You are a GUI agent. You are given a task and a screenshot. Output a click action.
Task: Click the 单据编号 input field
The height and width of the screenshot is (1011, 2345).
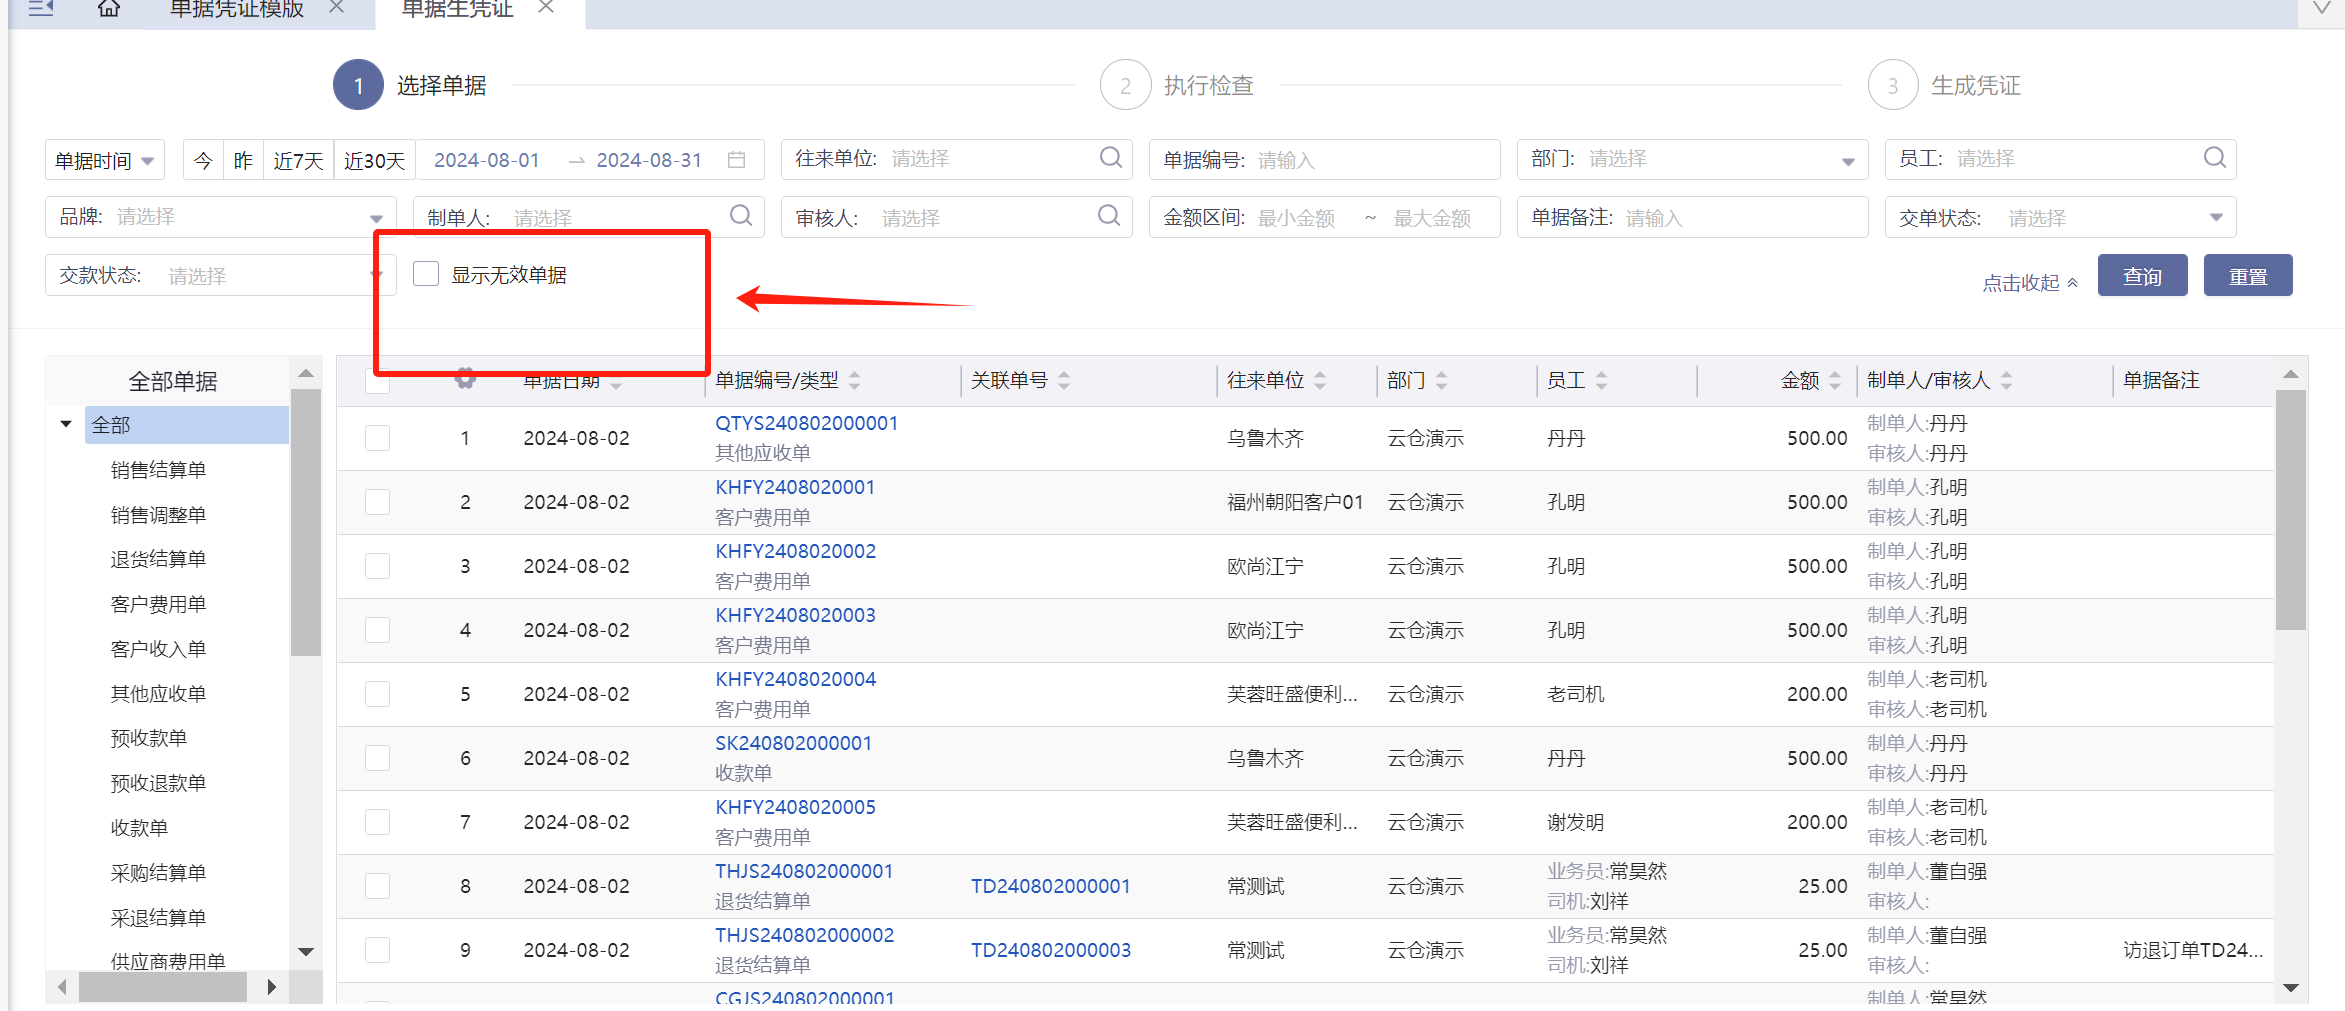(1370, 160)
